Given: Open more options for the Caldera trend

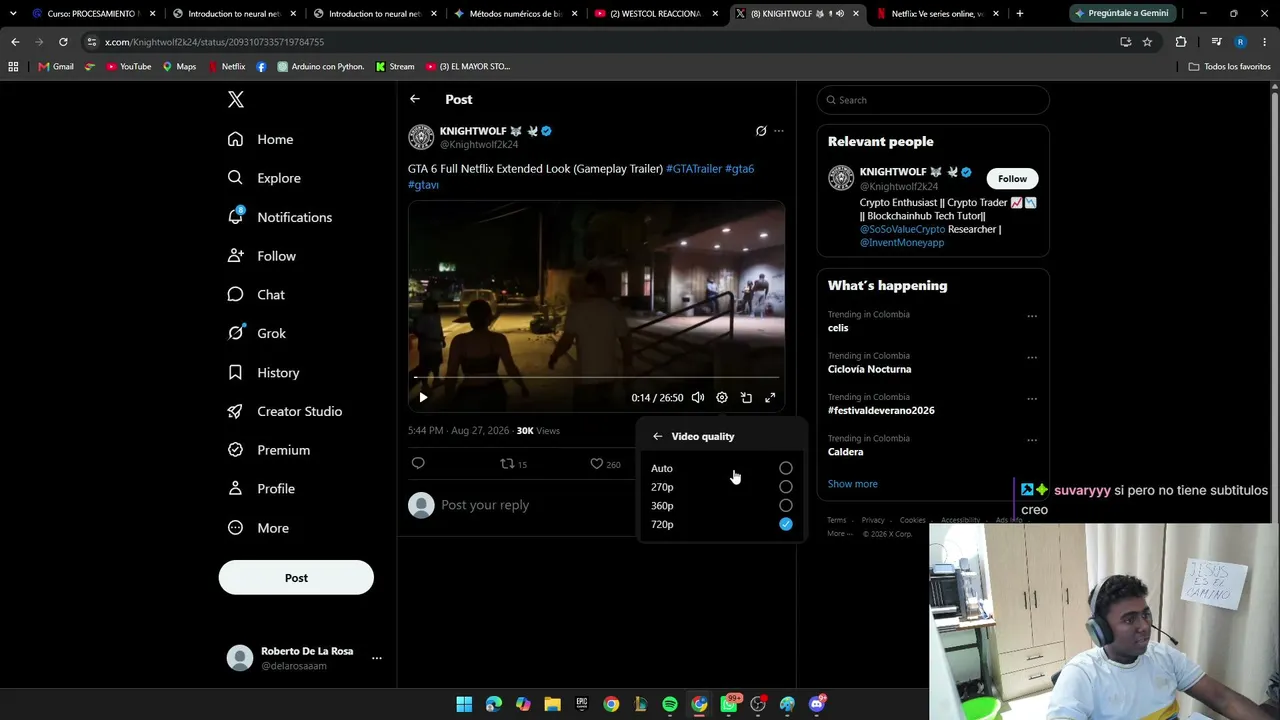Looking at the screenshot, I should coord(1032,441).
